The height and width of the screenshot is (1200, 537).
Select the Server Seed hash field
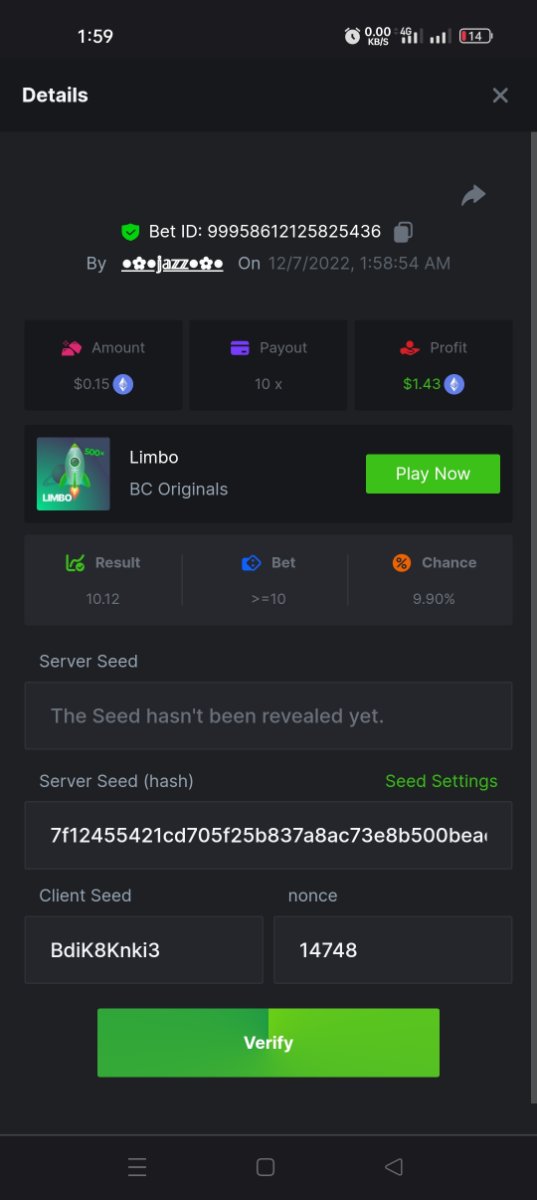click(268, 835)
